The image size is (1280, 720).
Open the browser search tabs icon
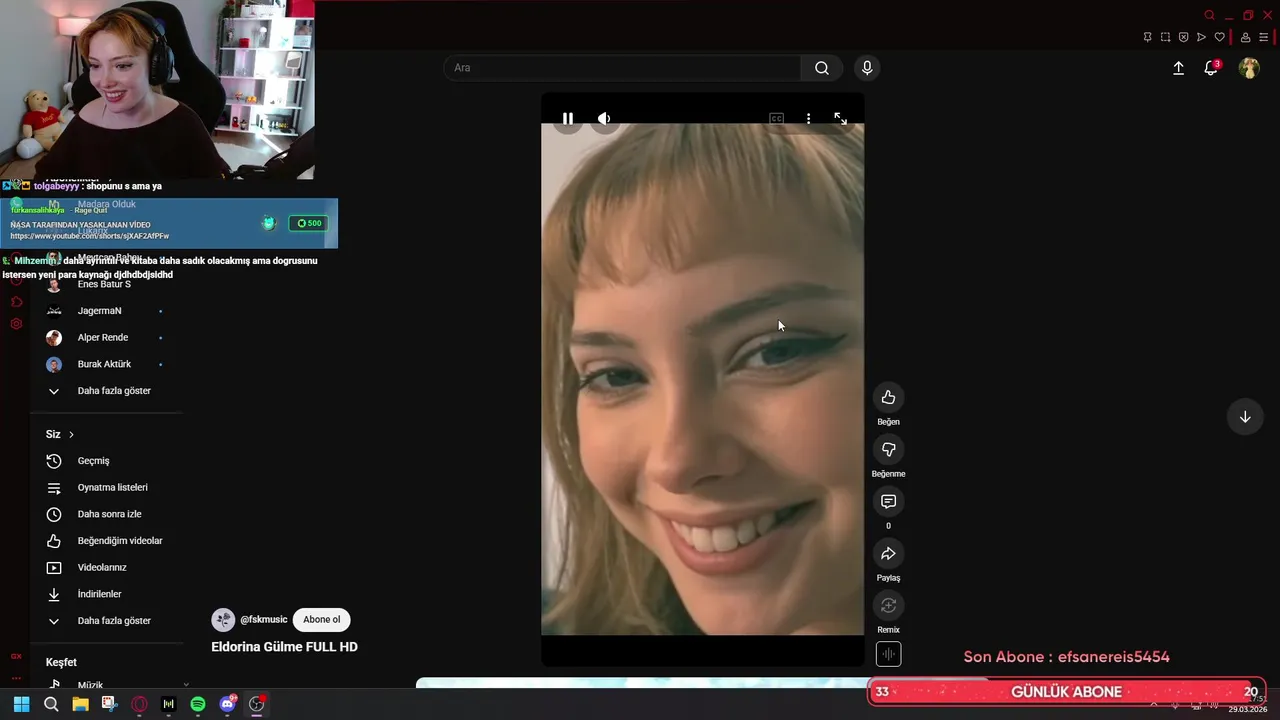(1209, 15)
